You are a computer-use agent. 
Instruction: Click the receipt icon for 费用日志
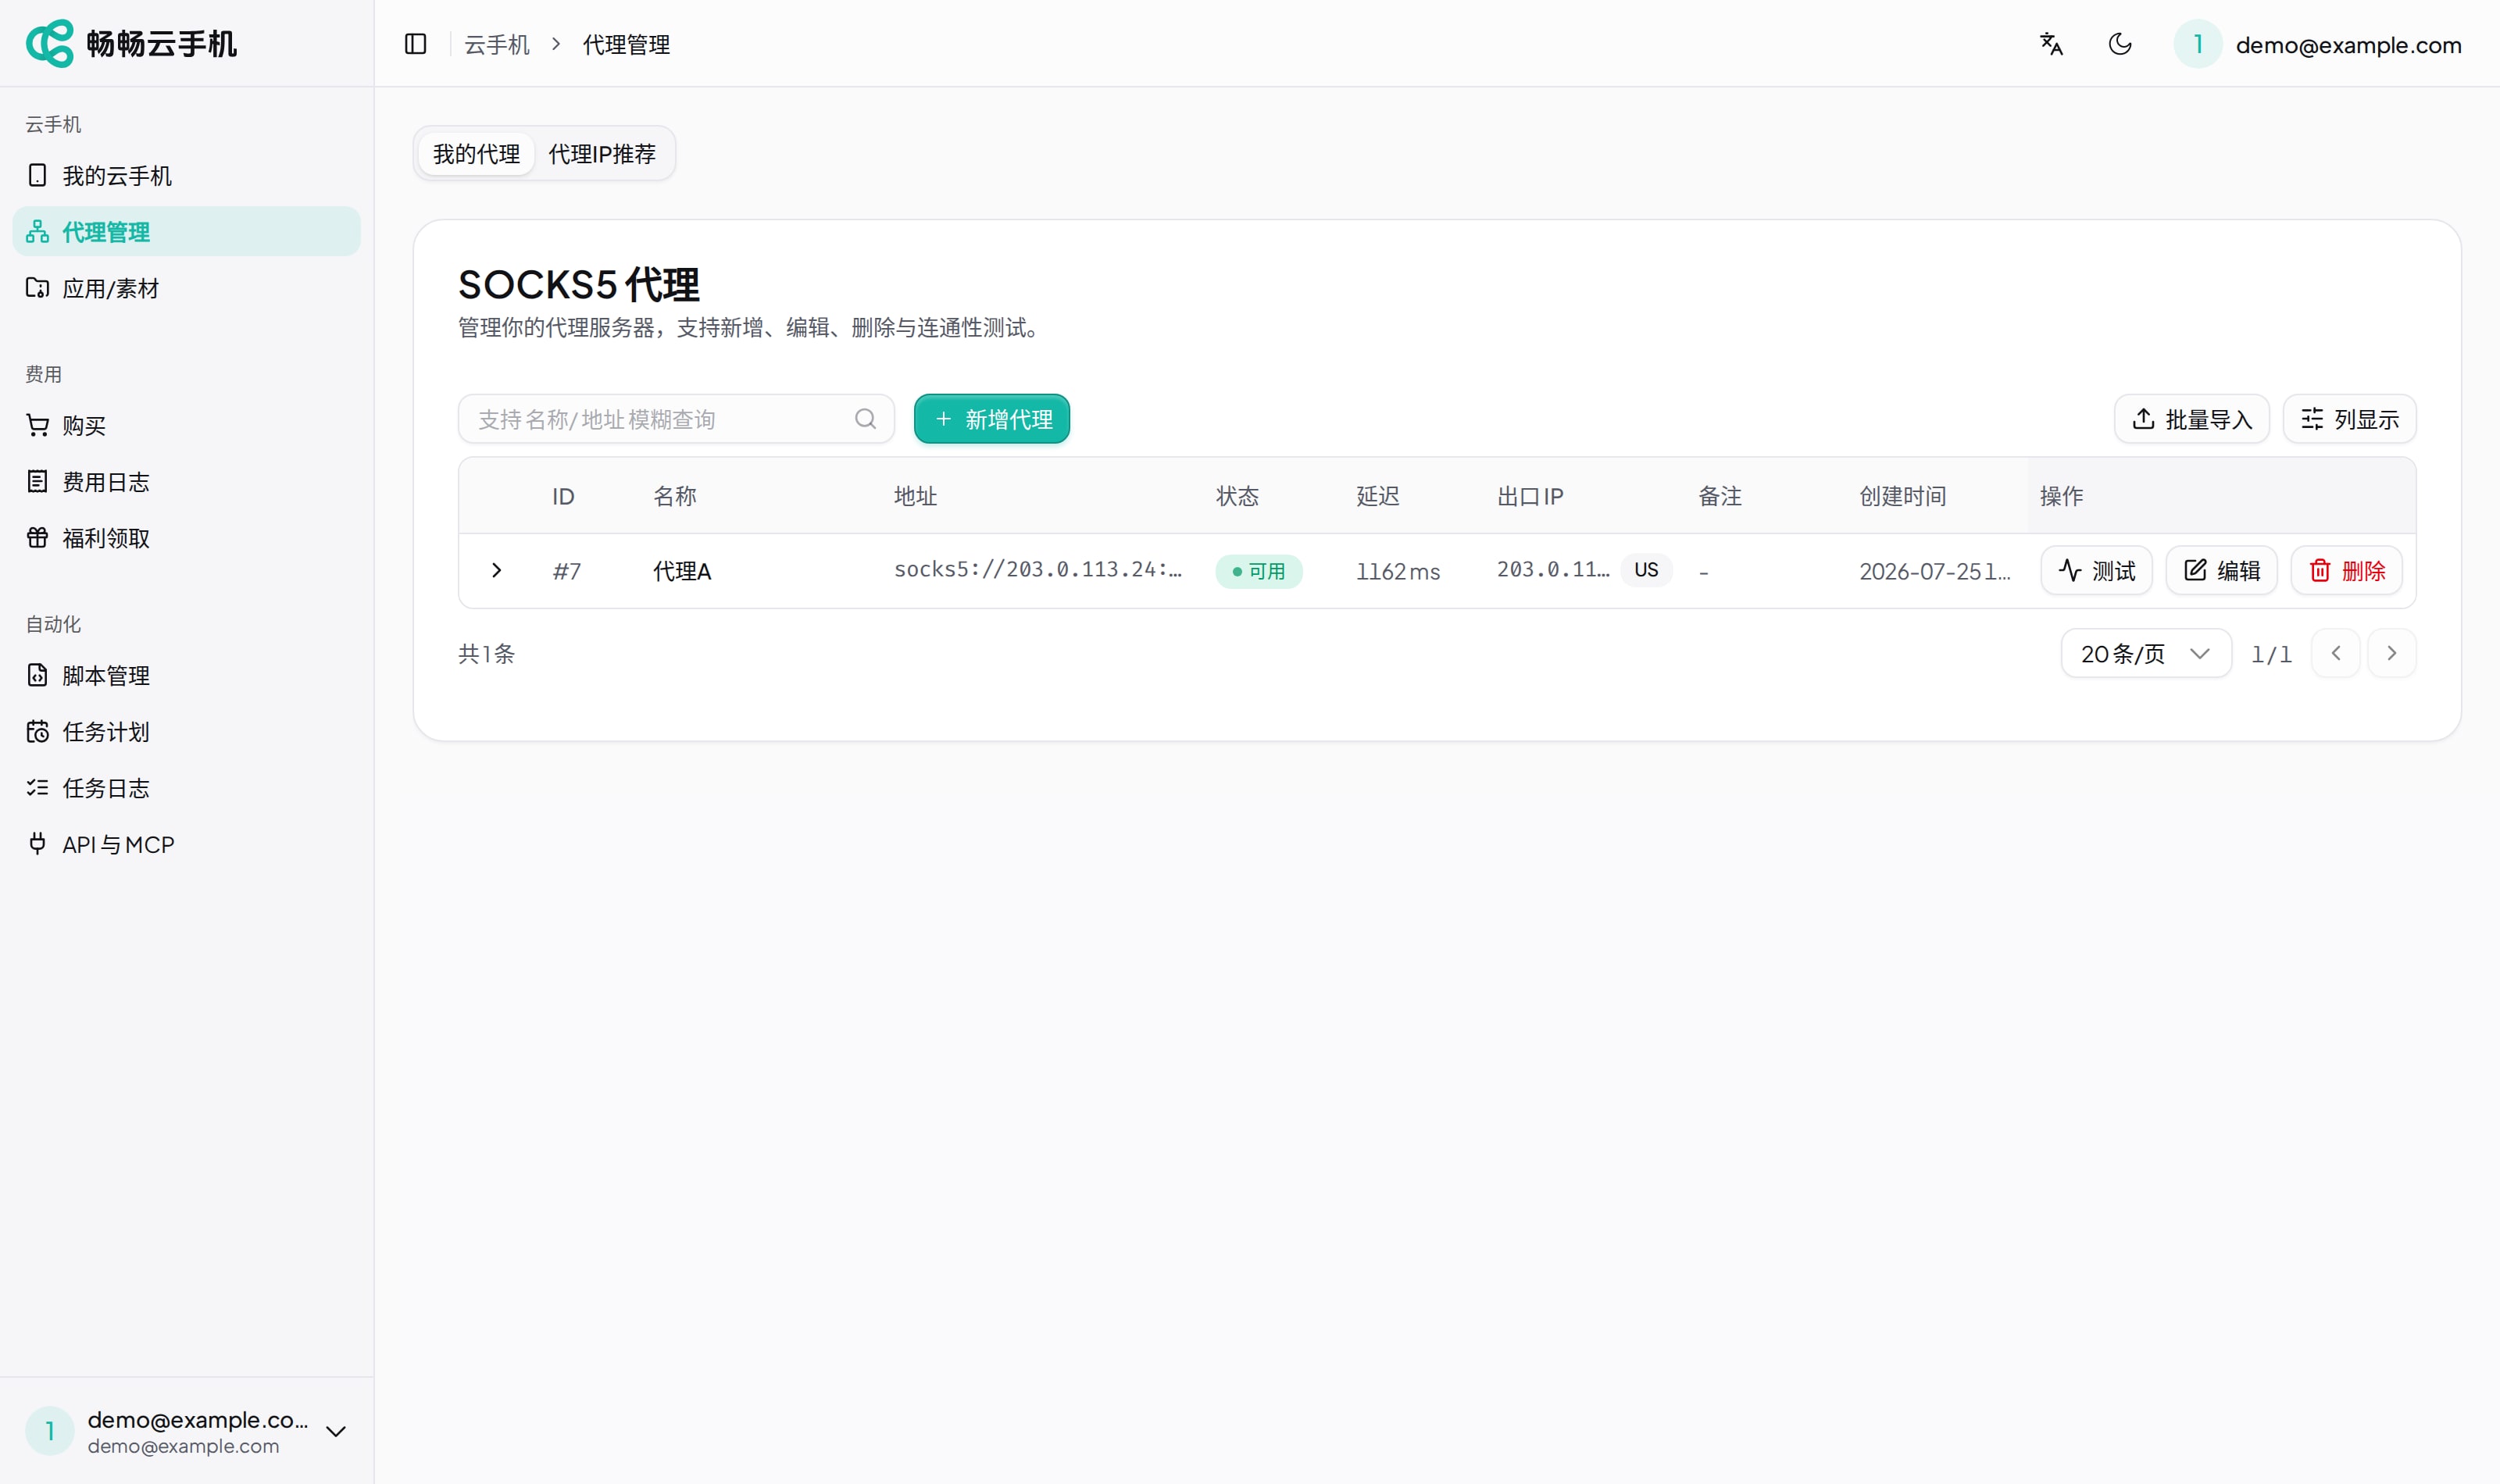37,481
